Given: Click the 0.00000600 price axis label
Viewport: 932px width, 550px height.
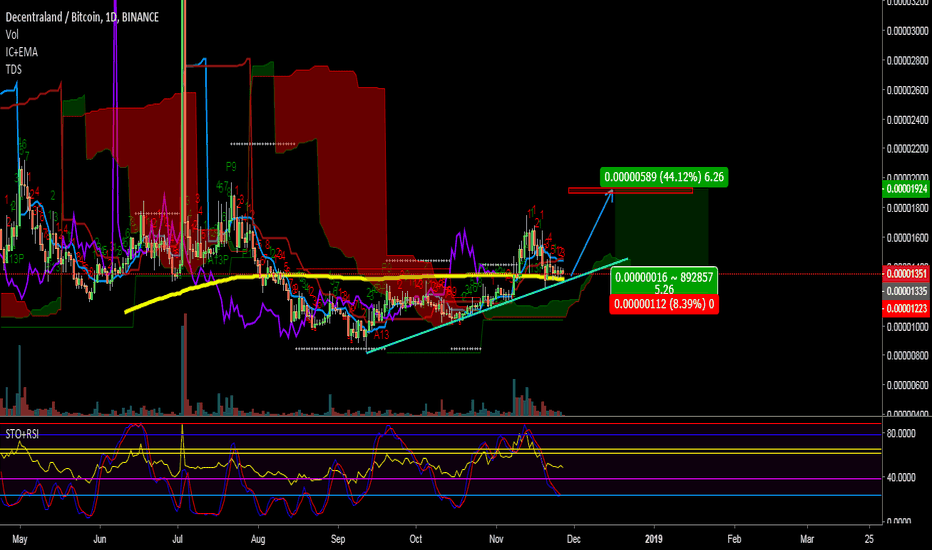Looking at the screenshot, I should click(x=907, y=385).
